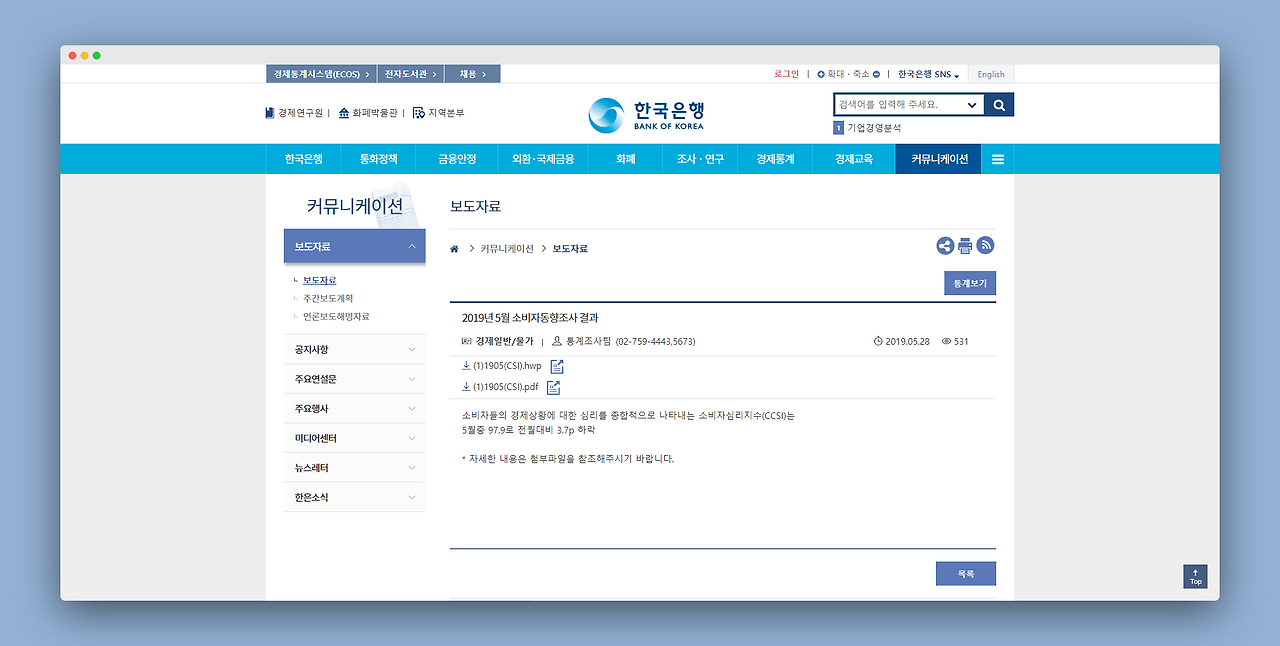Download the (1)1905(CSI).hwp file
The height and width of the screenshot is (646, 1280).
click(x=501, y=366)
